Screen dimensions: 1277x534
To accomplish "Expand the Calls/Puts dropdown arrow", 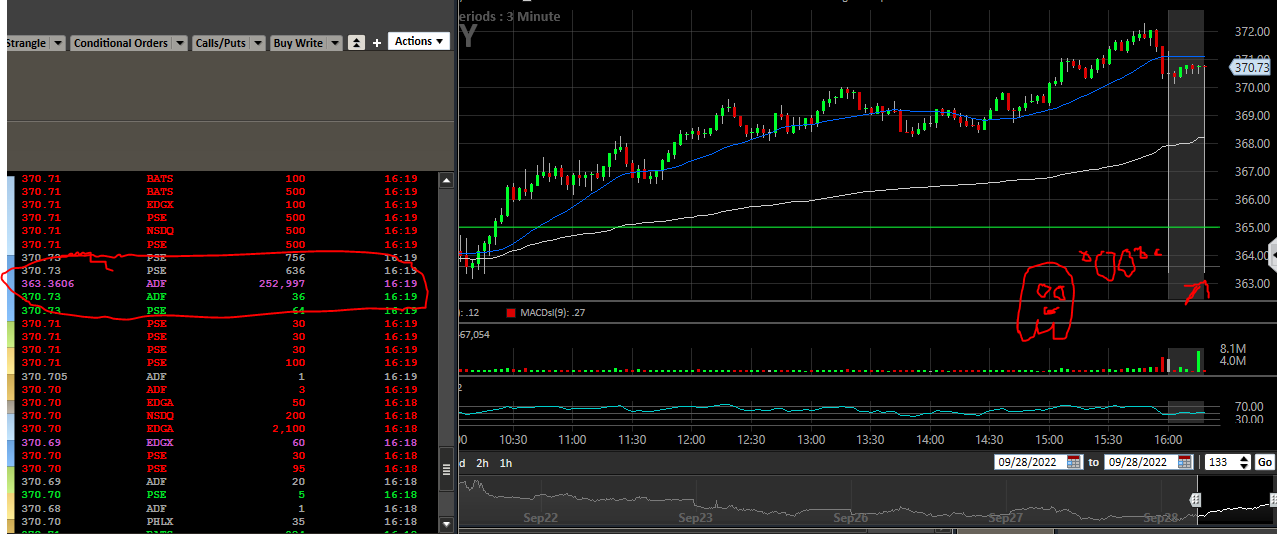I will pos(257,43).
